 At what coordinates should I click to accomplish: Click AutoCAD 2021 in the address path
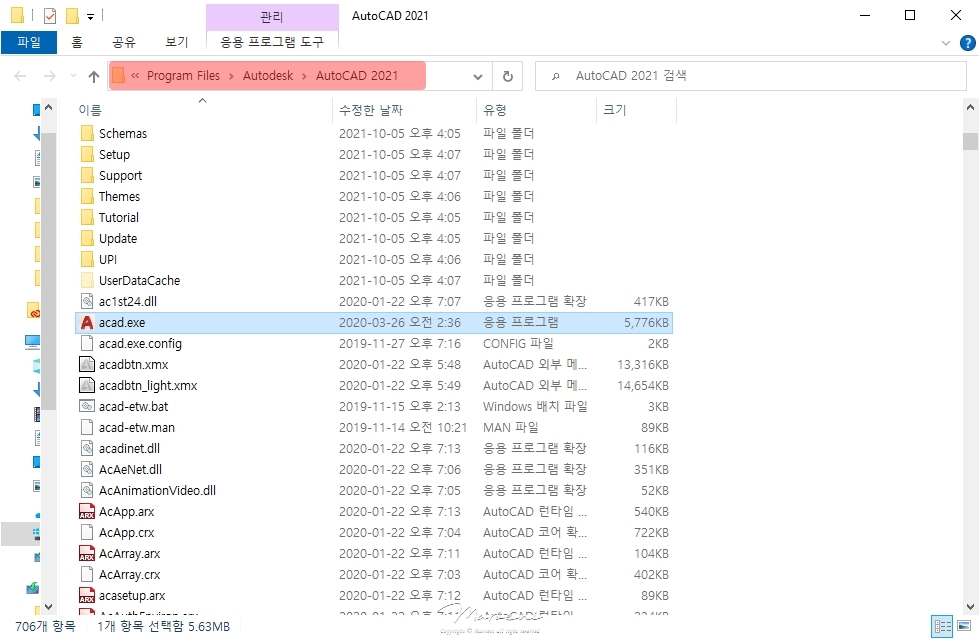pyautogui.click(x=356, y=76)
